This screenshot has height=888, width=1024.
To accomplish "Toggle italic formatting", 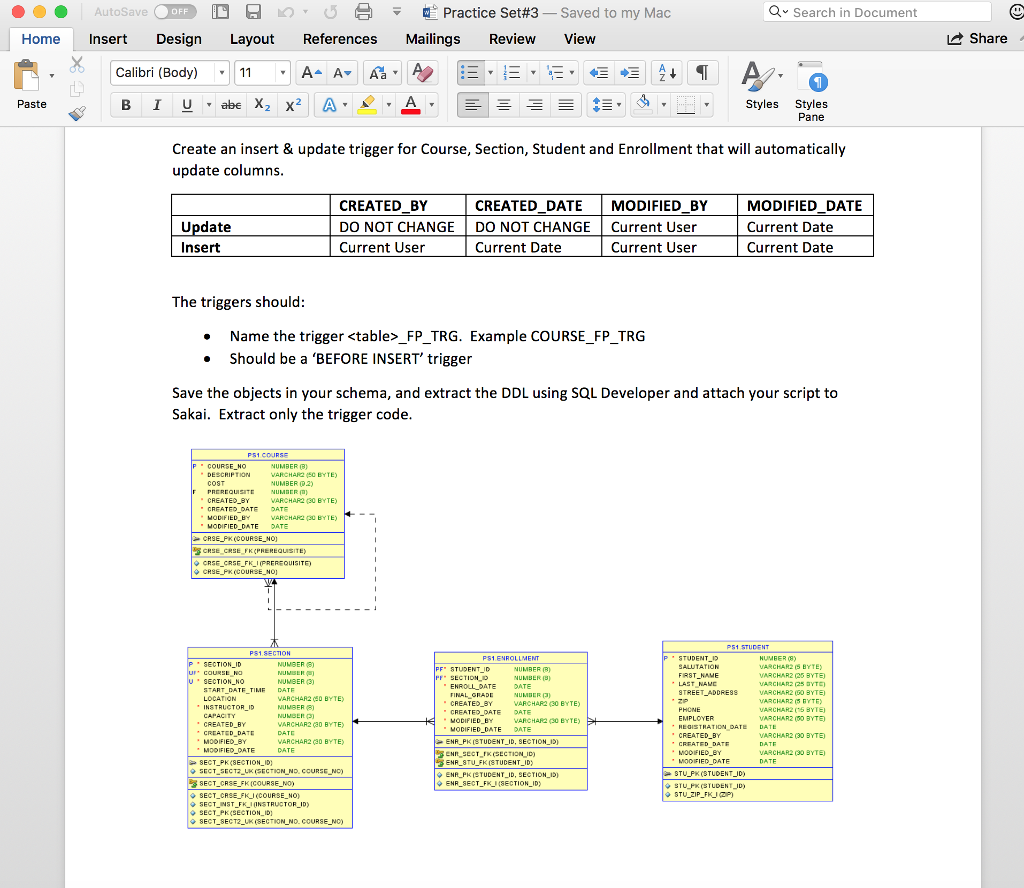I will (x=156, y=104).
